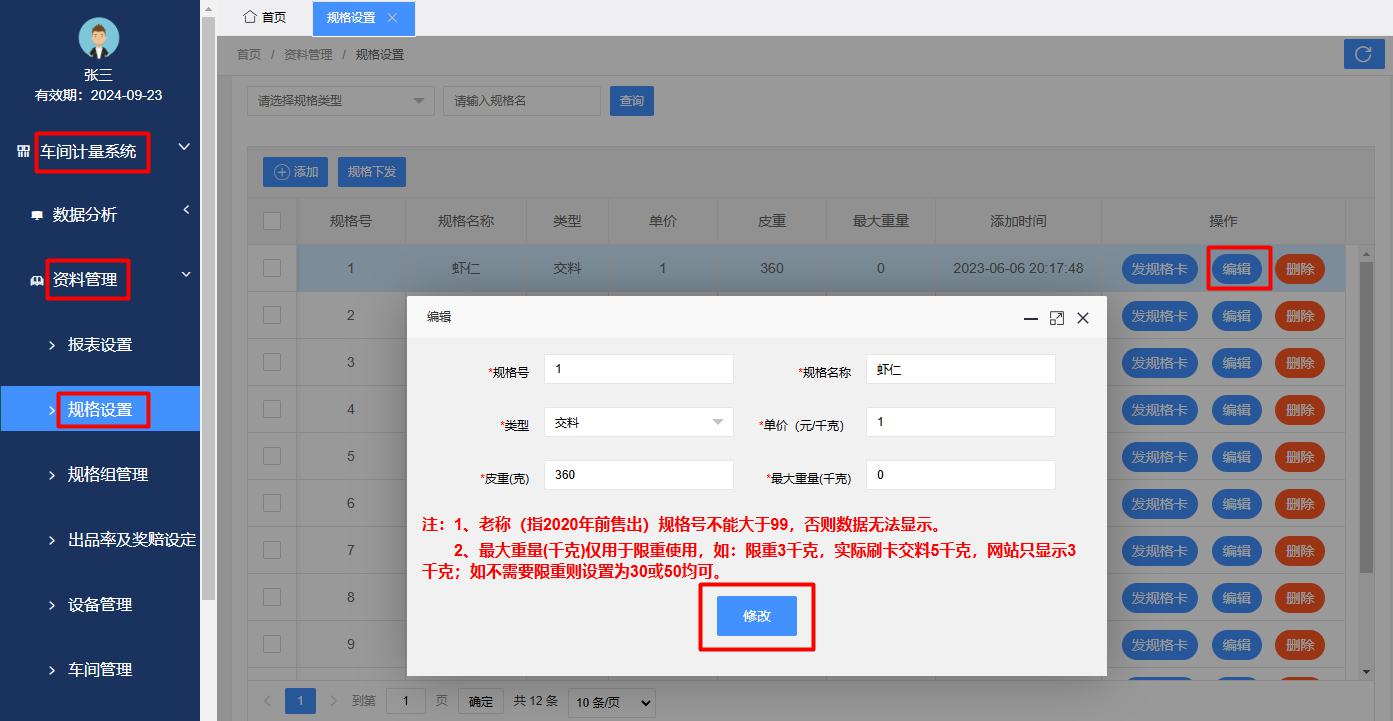The height and width of the screenshot is (721, 1393).
Task: Collapse the 资料管理 menu chevron
Action: pos(186,275)
